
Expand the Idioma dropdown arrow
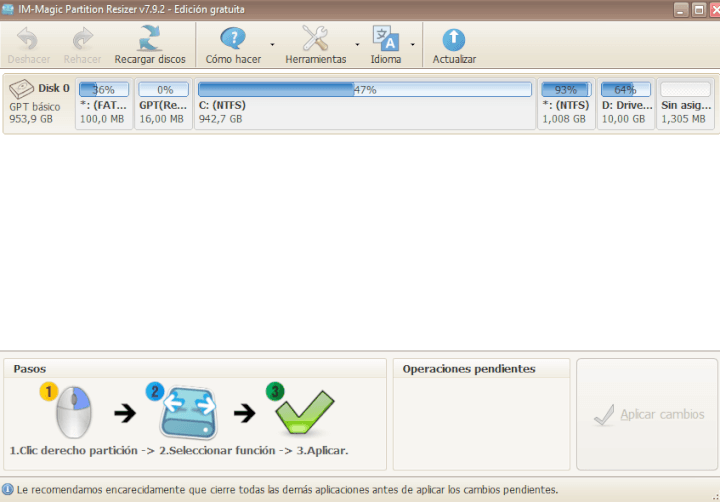[413, 45]
